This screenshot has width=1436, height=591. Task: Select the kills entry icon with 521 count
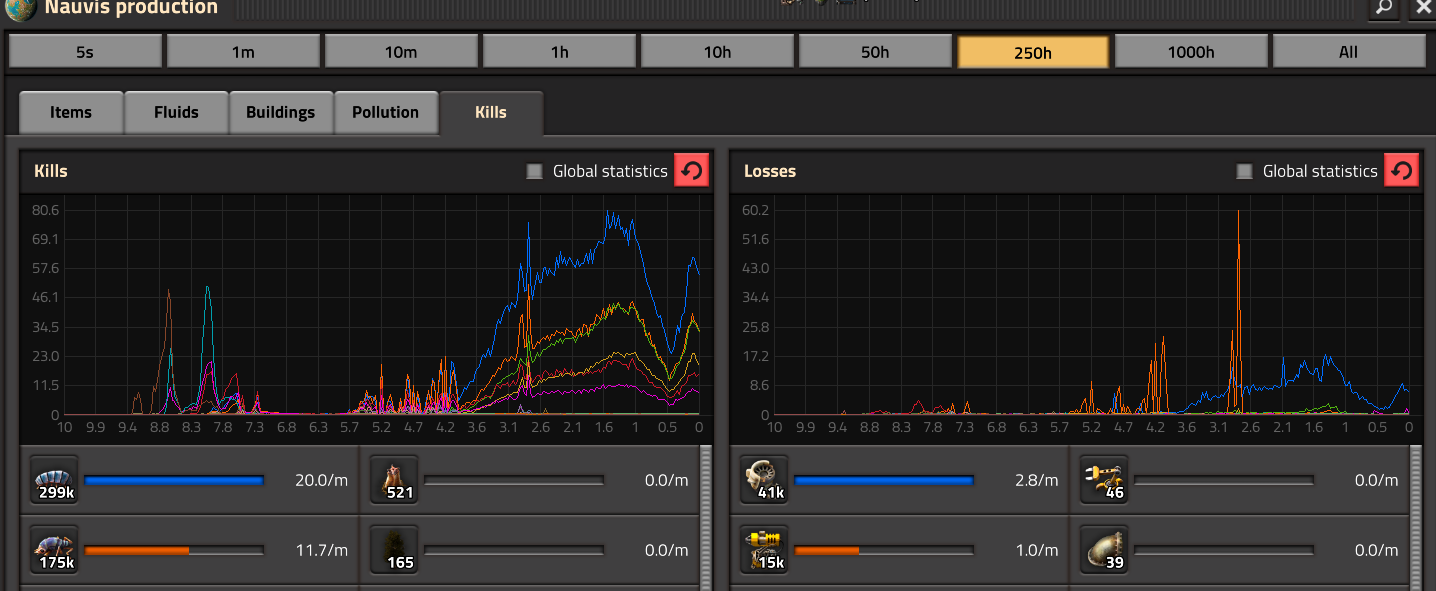[395, 481]
